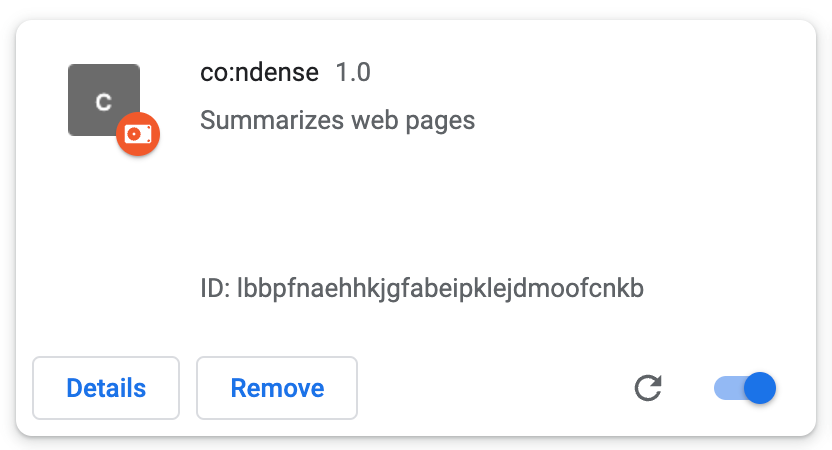Reload the co:ndense extension
The height and width of the screenshot is (450, 832).
[648, 388]
